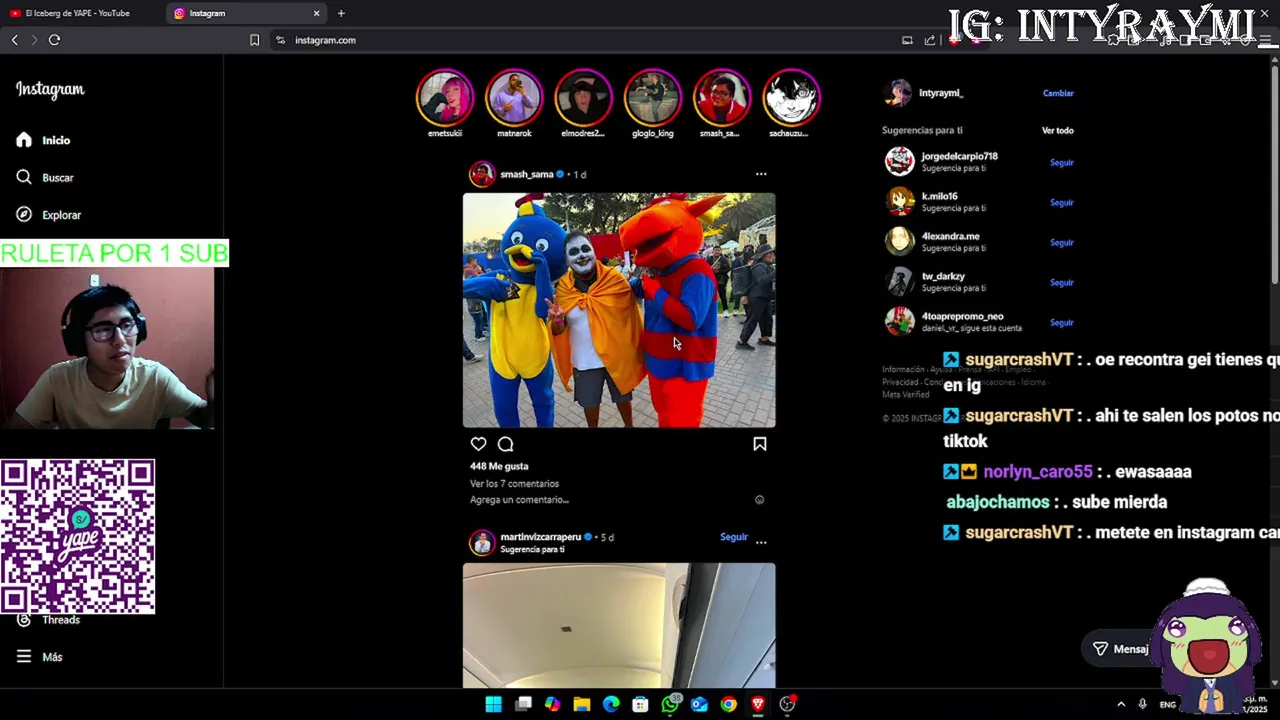Open a new browser tab
Image resolution: width=1280 pixels, height=720 pixels.
tap(341, 13)
